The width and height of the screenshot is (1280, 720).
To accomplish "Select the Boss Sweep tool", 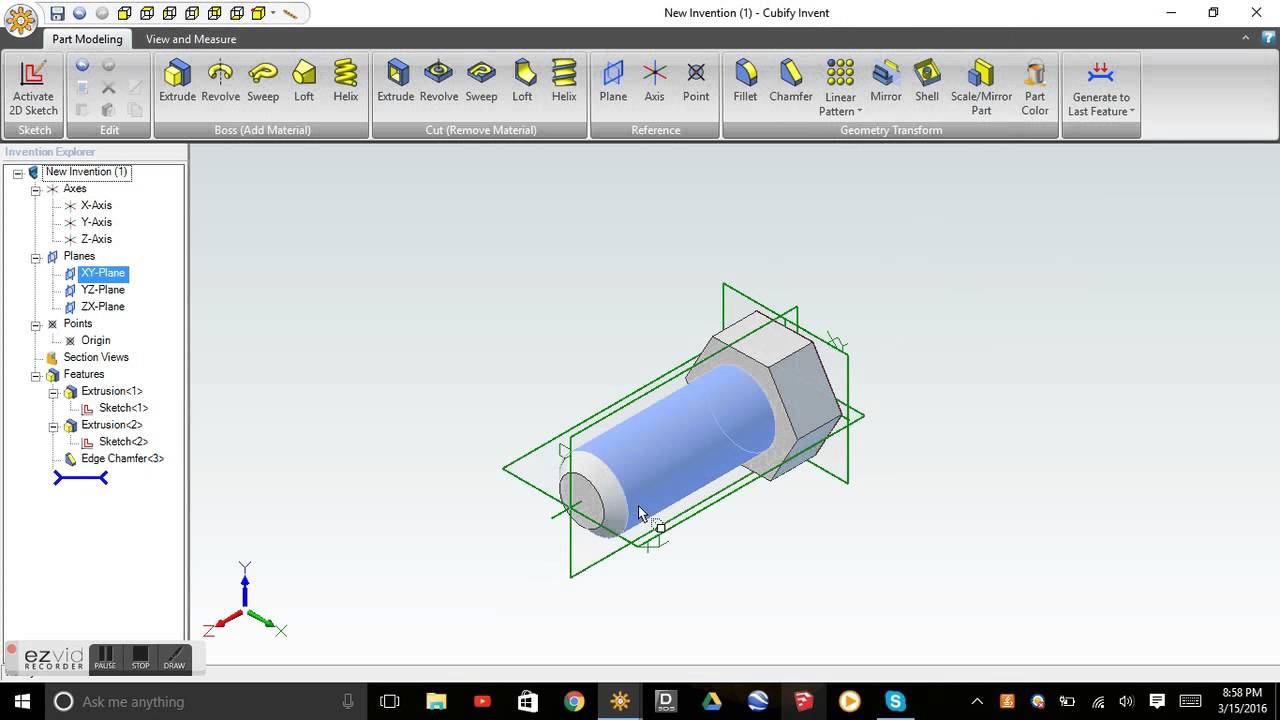I will click(263, 82).
